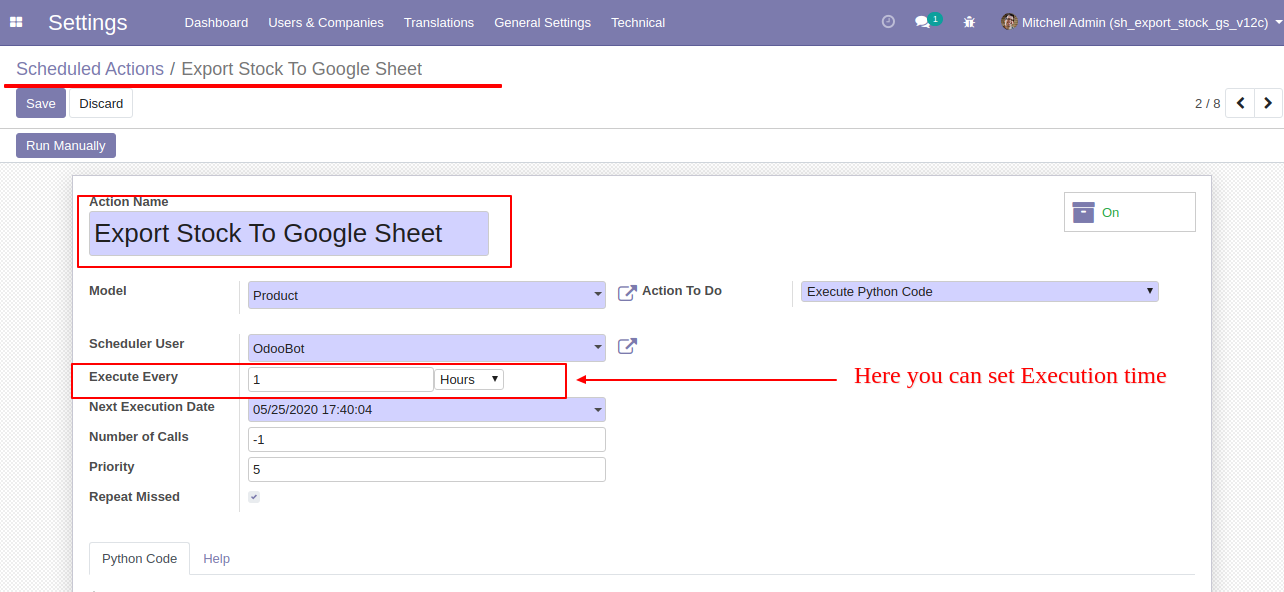Open the apps grid menu icon
Image resolution: width=1284 pixels, height=592 pixels.
[16, 22]
